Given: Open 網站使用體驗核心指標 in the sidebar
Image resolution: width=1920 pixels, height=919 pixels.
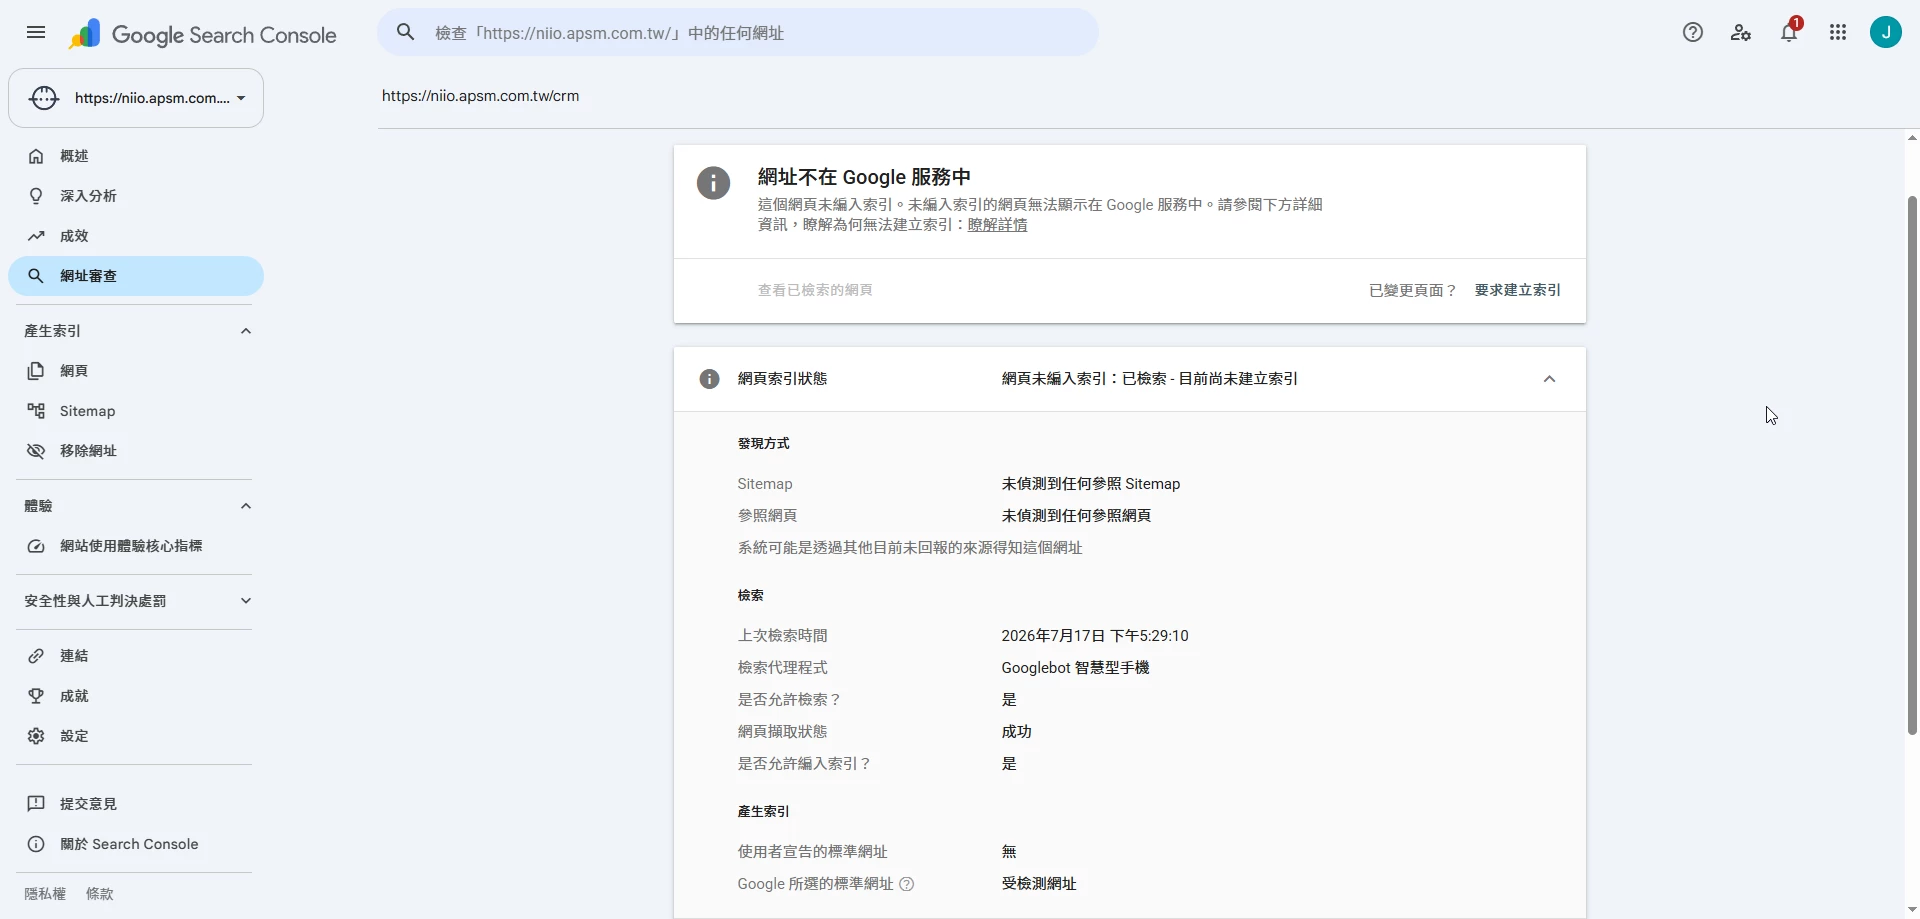Looking at the screenshot, I should [x=136, y=546].
